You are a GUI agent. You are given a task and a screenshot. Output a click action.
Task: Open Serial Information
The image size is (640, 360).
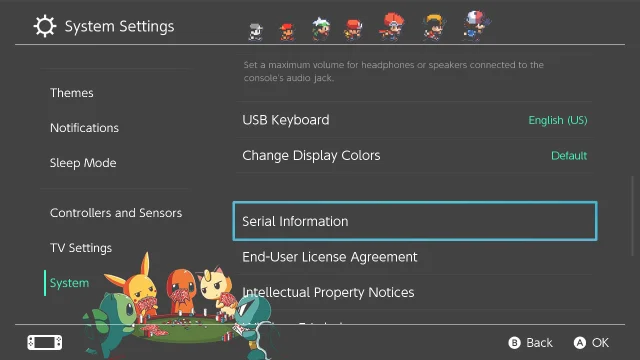pyautogui.click(x=415, y=221)
